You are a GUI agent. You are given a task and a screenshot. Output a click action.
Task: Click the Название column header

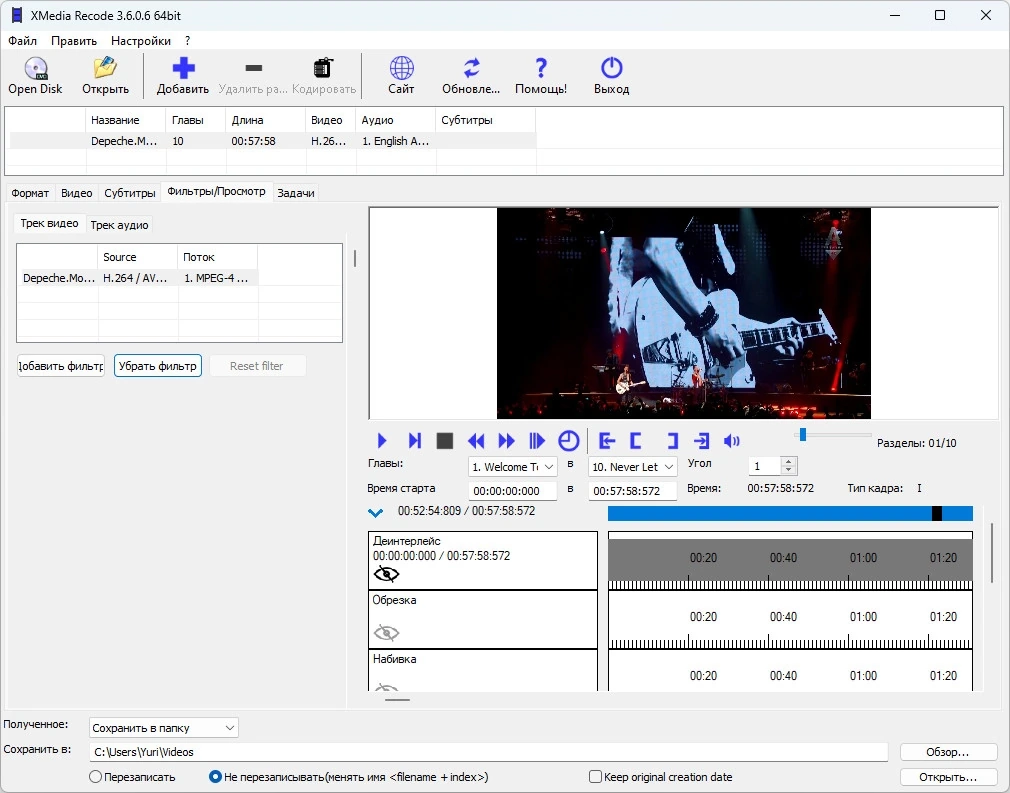click(x=126, y=120)
